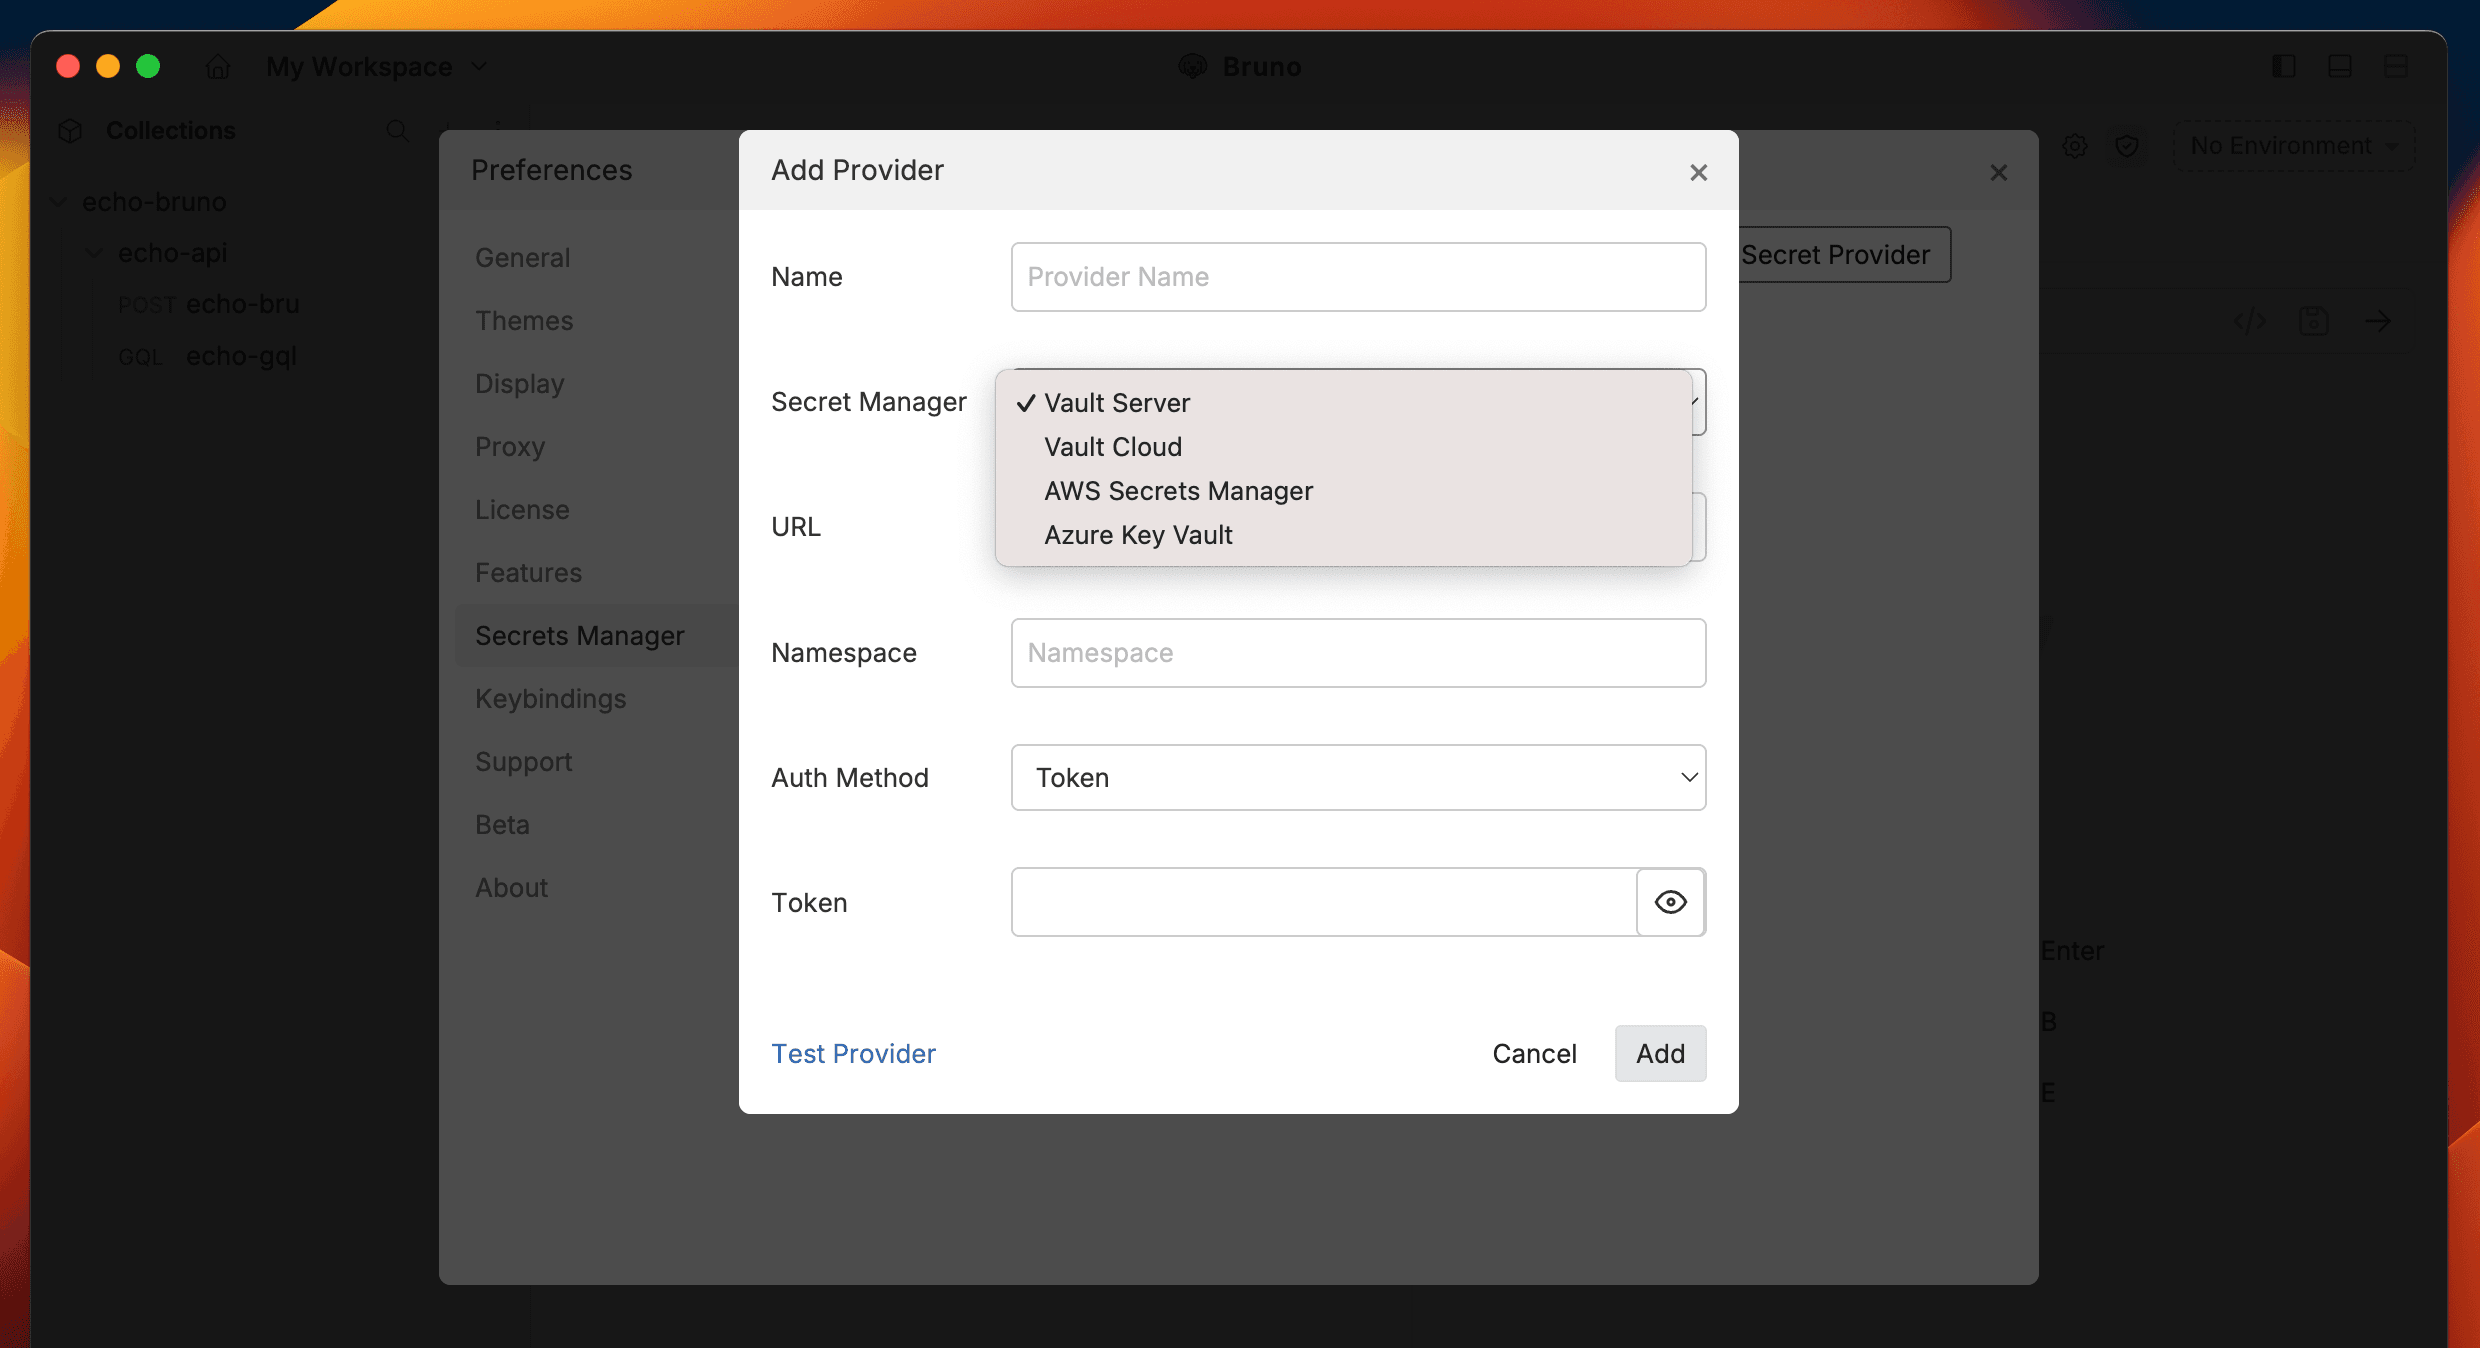Open the Auth Method Token dropdown
2480x1348 pixels.
point(1358,777)
